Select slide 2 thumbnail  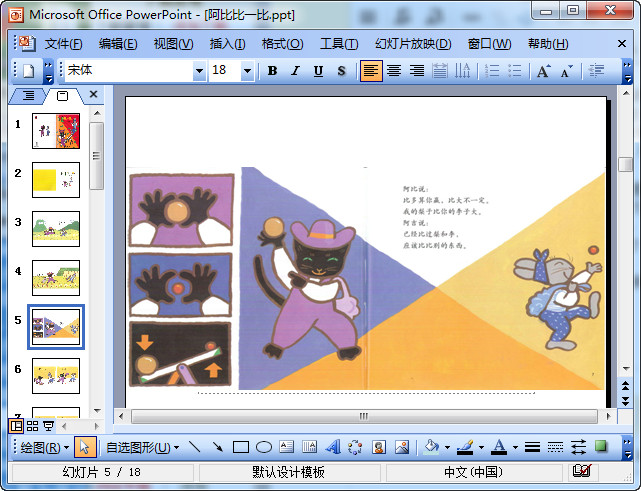click(x=56, y=180)
